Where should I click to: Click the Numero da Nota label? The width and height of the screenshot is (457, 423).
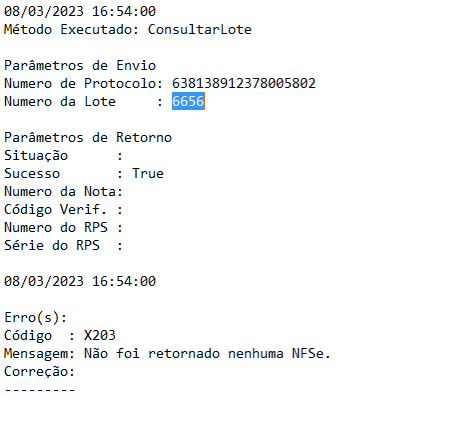coord(63,191)
